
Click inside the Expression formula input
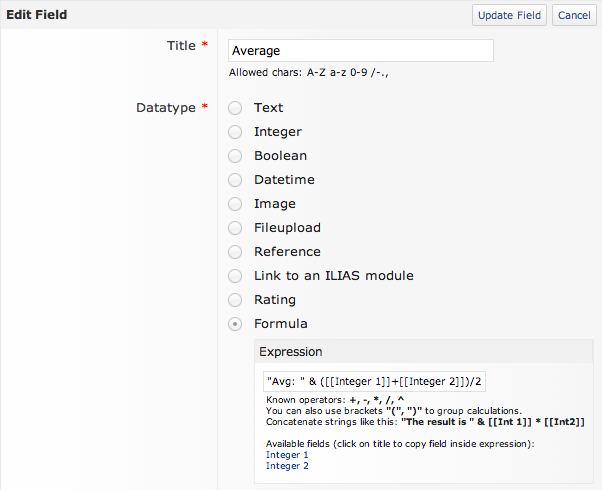pyautogui.click(x=374, y=382)
